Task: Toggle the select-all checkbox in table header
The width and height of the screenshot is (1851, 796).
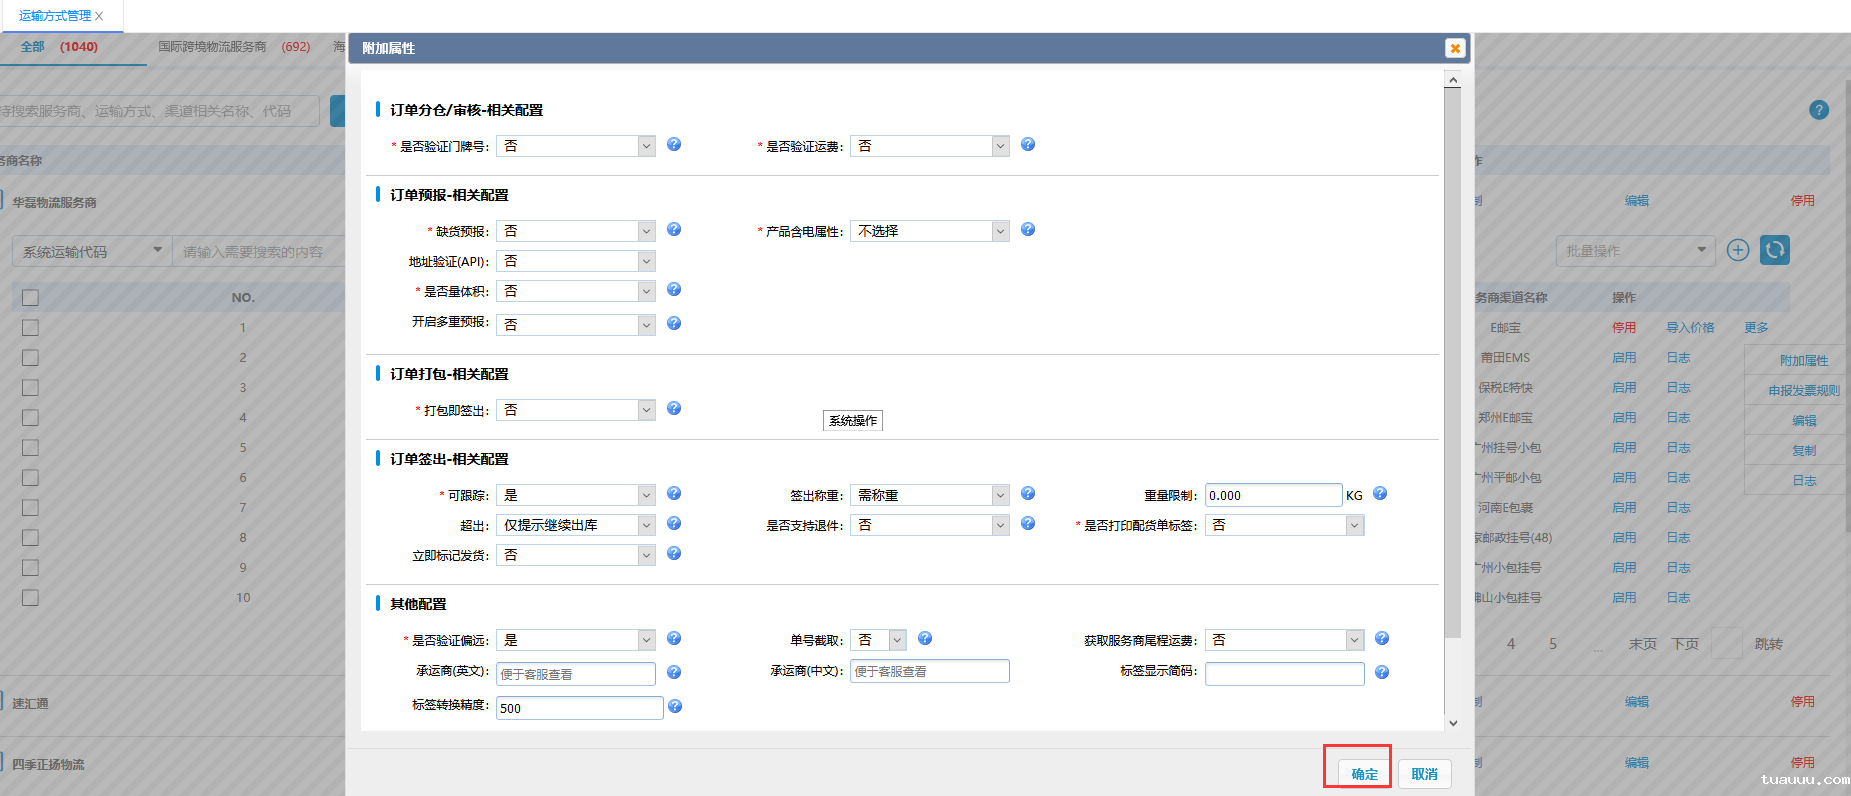Action: (31, 298)
